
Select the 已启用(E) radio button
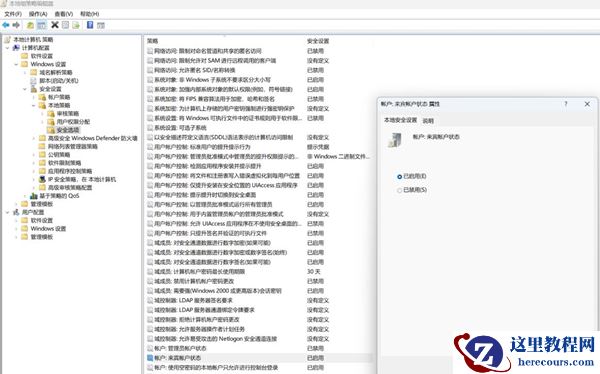pyautogui.click(x=399, y=176)
